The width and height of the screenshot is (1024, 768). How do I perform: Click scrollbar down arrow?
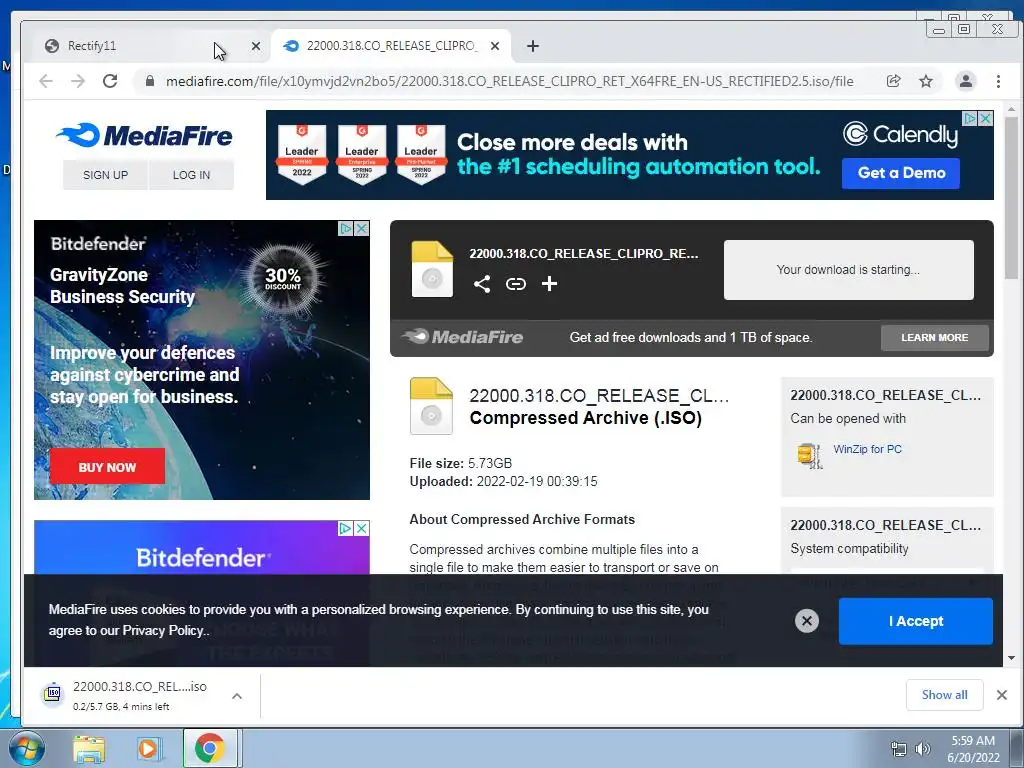click(x=1011, y=658)
